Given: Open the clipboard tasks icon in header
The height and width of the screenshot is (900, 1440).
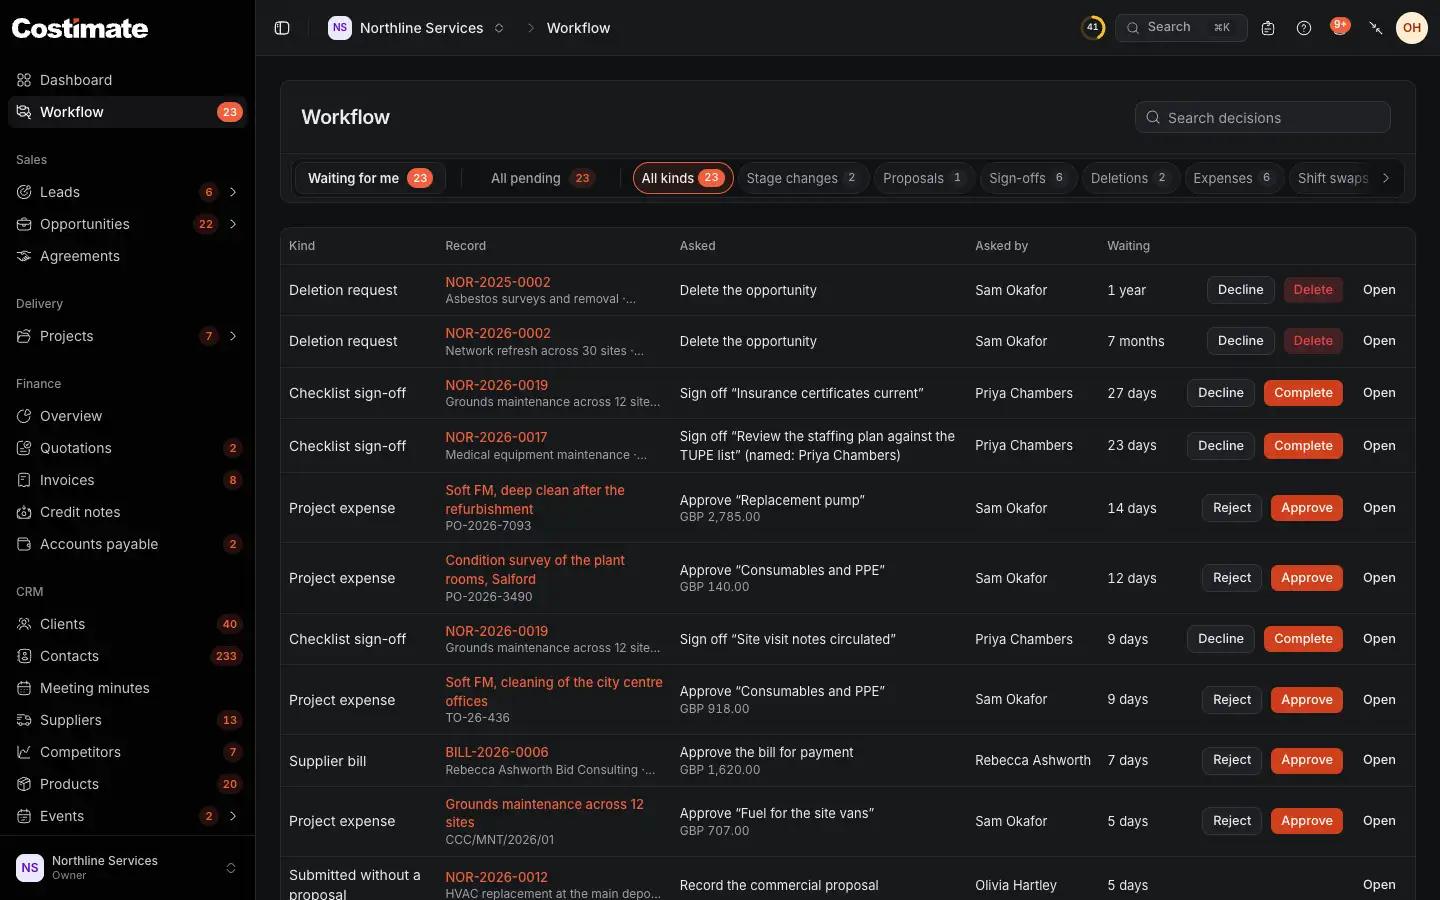Looking at the screenshot, I should pyautogui.click(x=1268, y=28).
